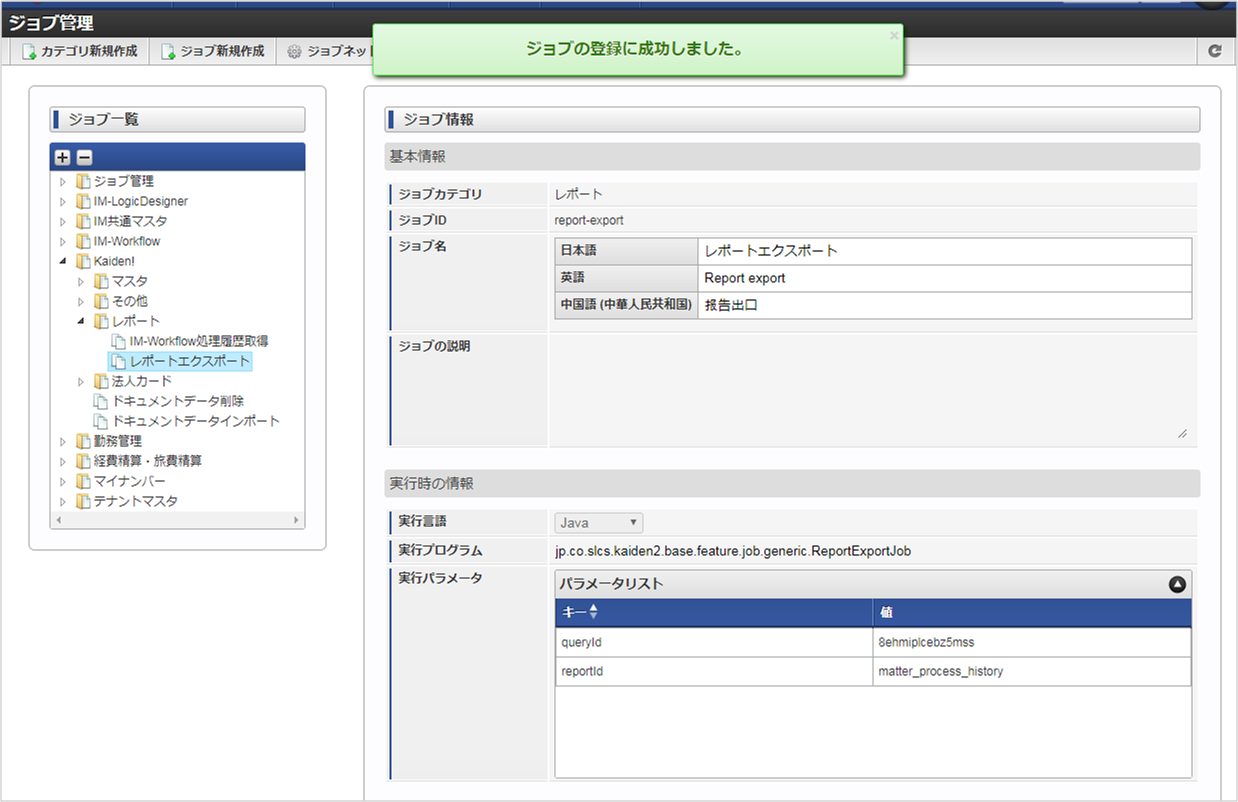Screen dimensions: 1238x802
Task: Collapse the パラメータリスト panel arrow
Action: pyautogui.click(x=1177, y=584)
